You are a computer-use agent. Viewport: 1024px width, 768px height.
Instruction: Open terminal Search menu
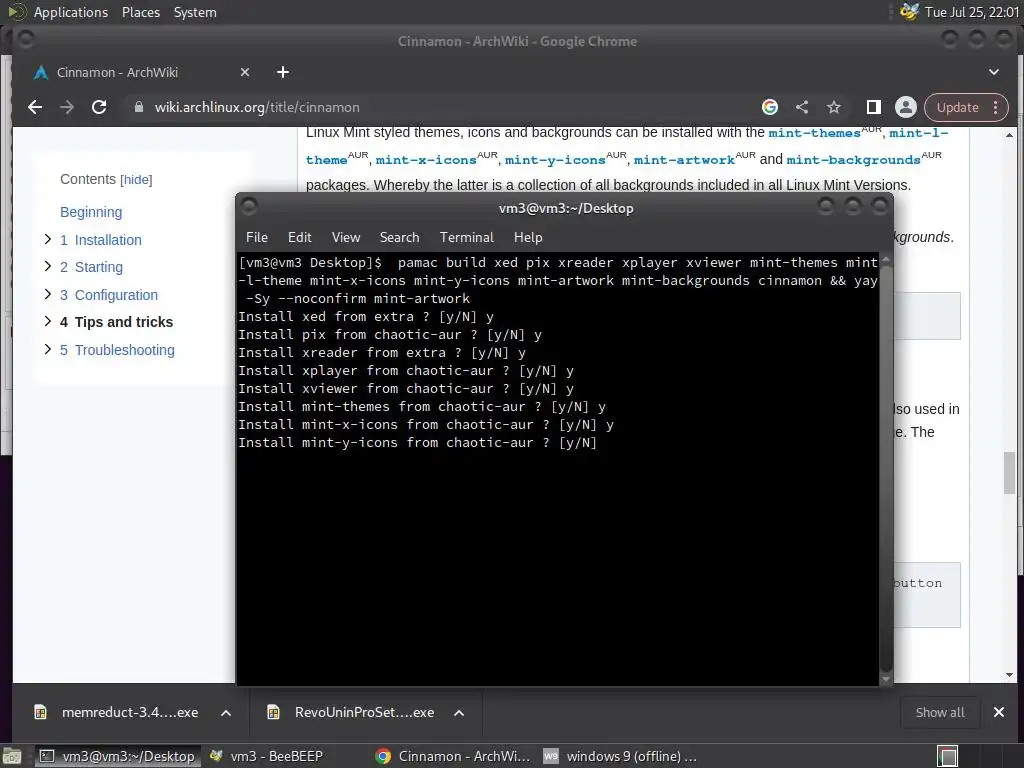(x=400, y=237)
